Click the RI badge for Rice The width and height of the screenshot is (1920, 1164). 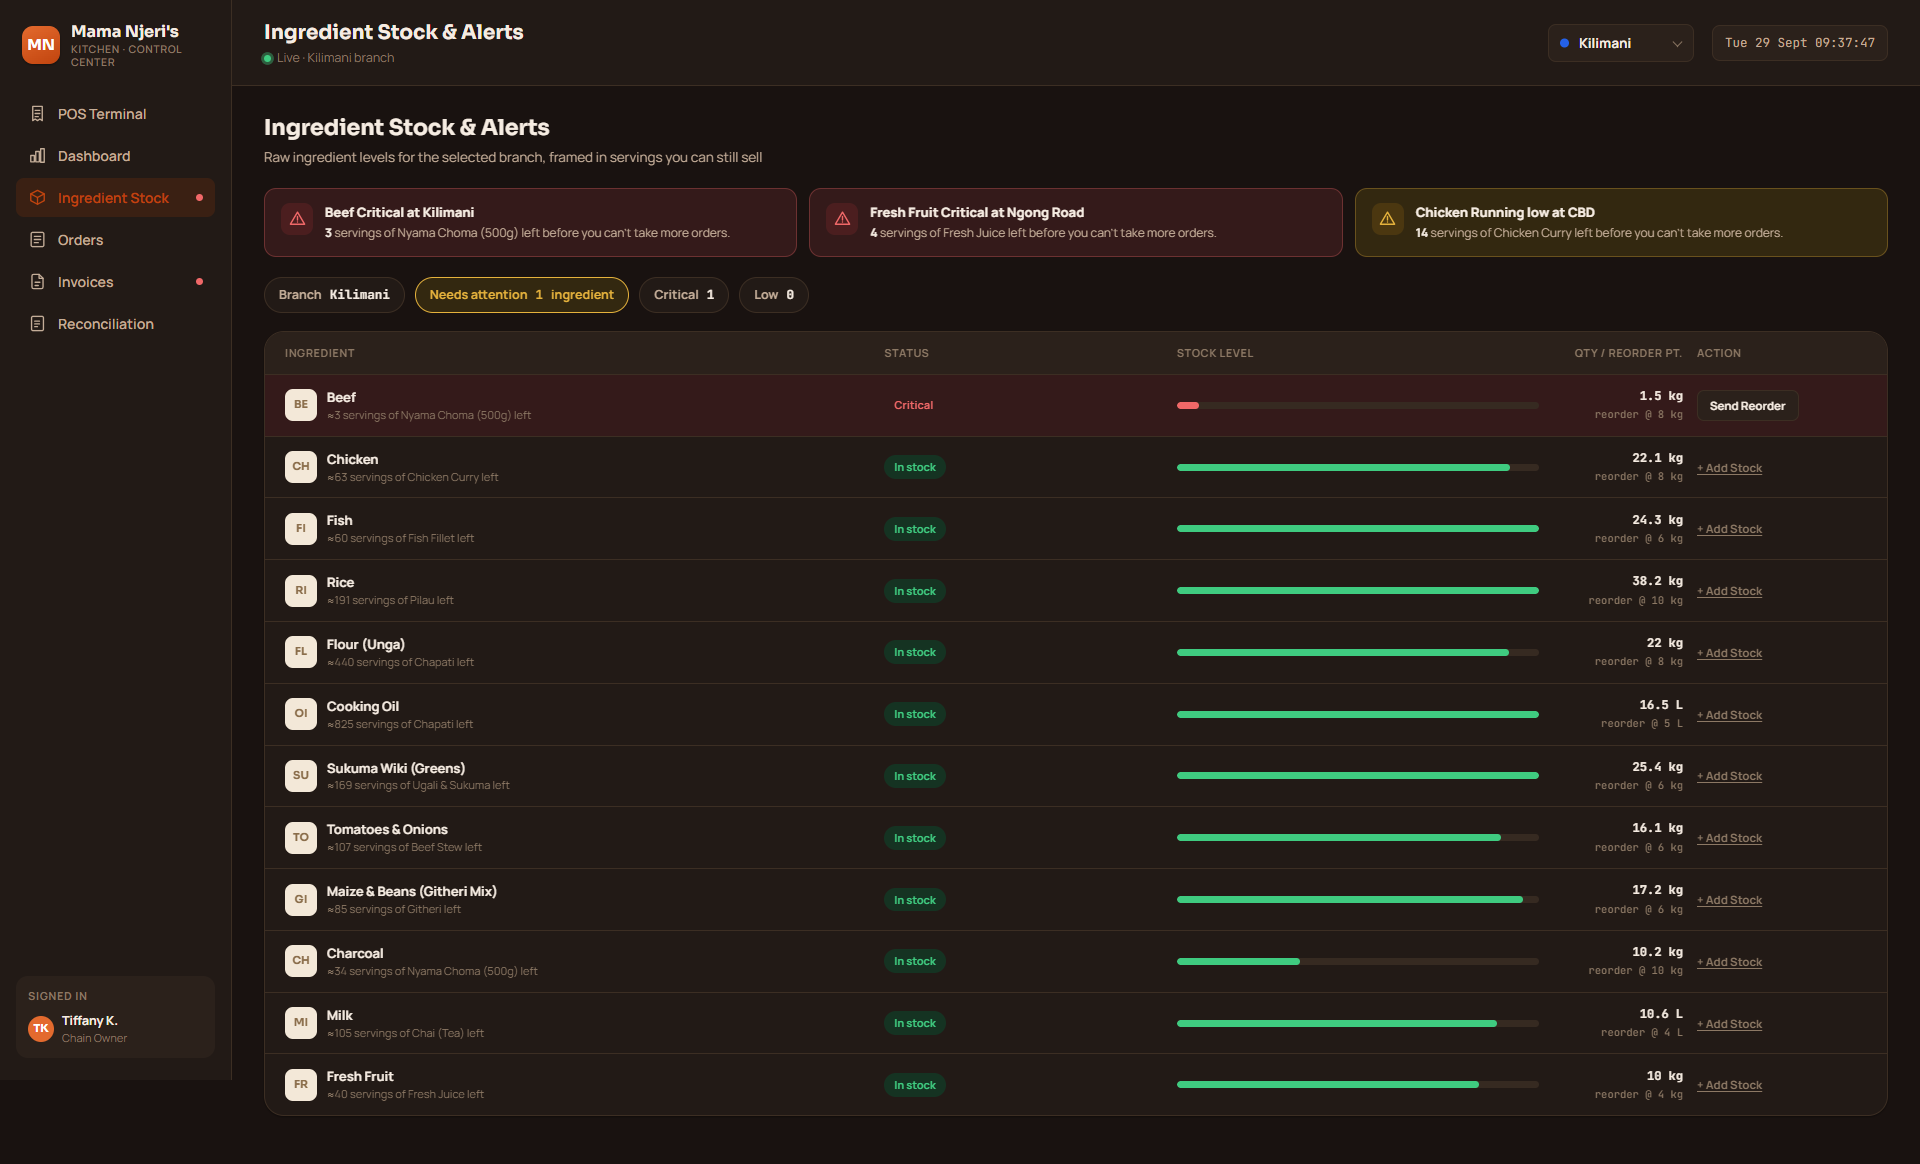coord(301,591)
